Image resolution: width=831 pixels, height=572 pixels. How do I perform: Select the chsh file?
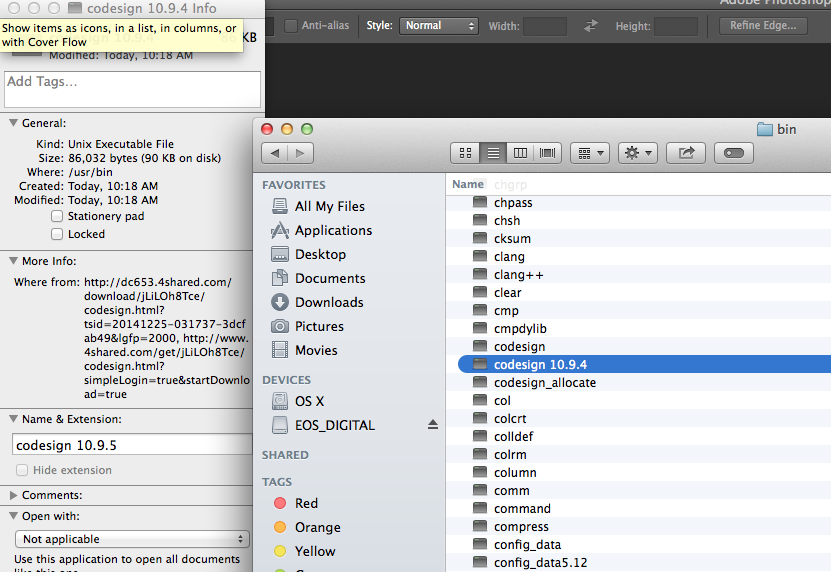click(x=638, y=221)
